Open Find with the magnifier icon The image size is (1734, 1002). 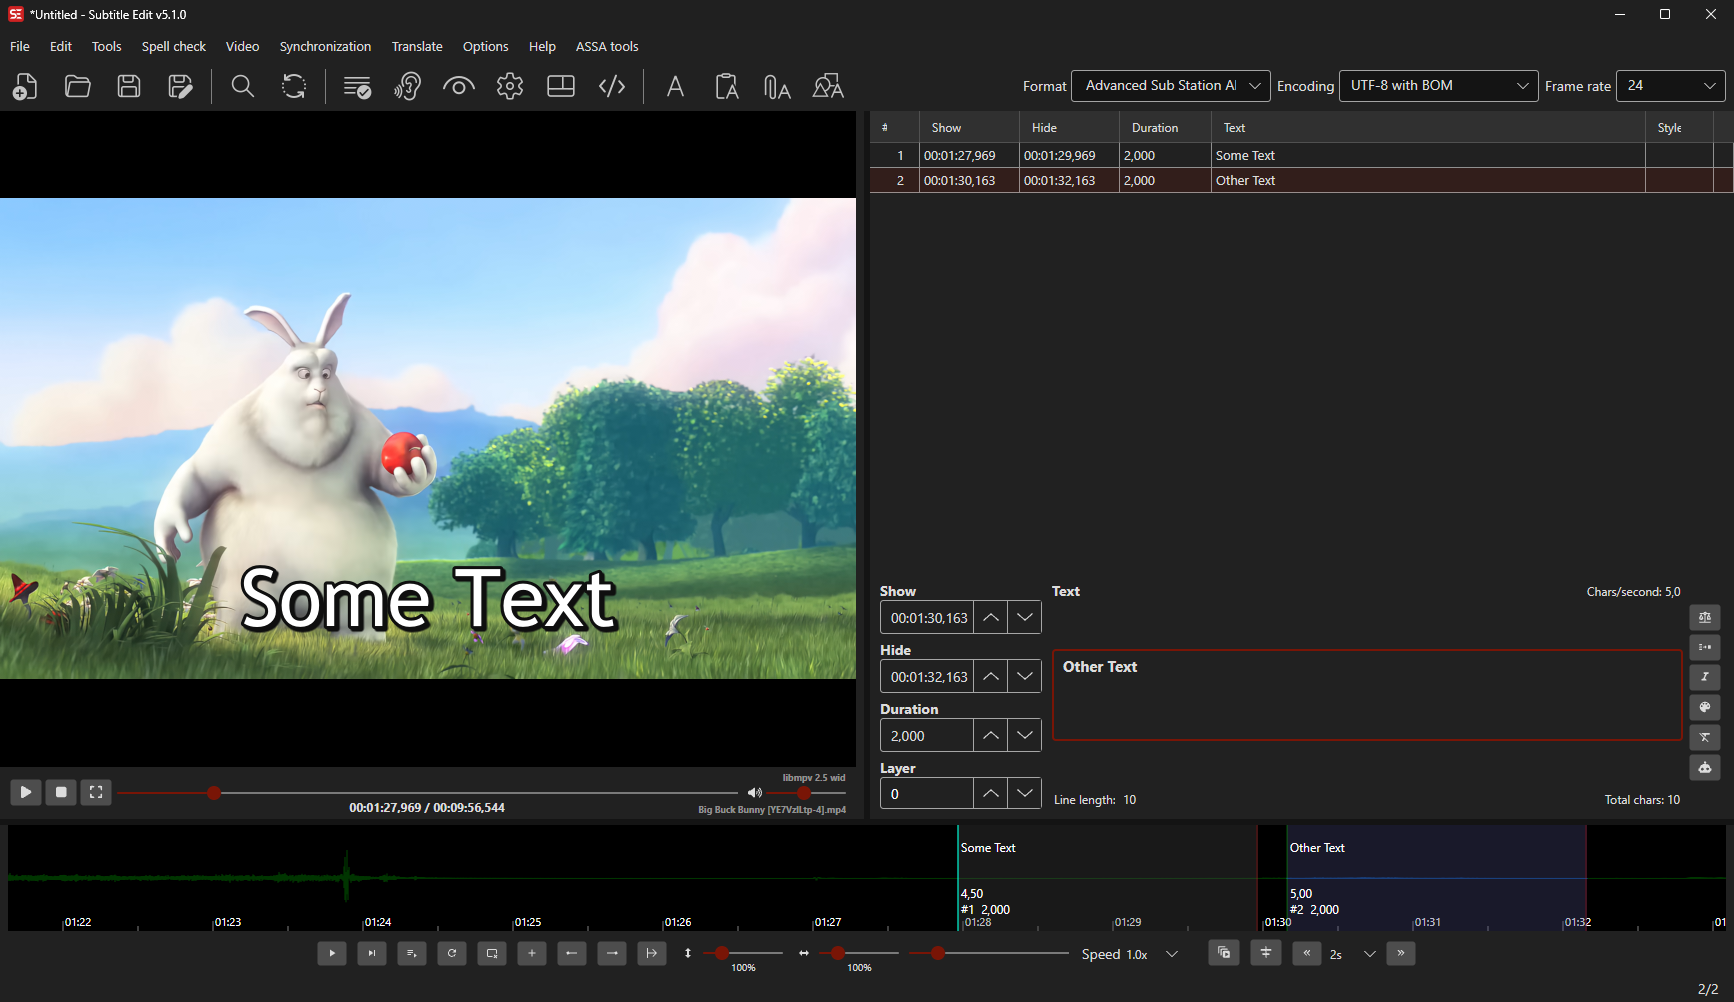[x=242, y=87]
